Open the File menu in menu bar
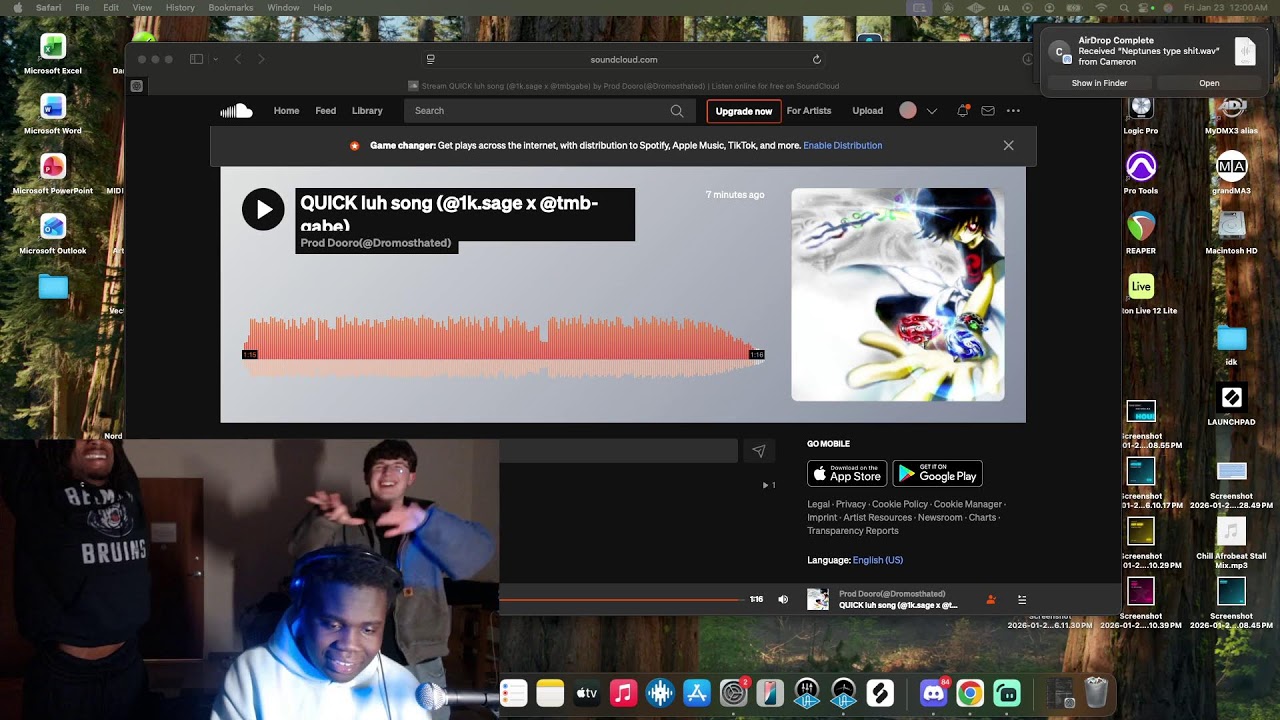The width and height of the screenshot is (1280, 720). pyautogui.click(x=82, y=7)
